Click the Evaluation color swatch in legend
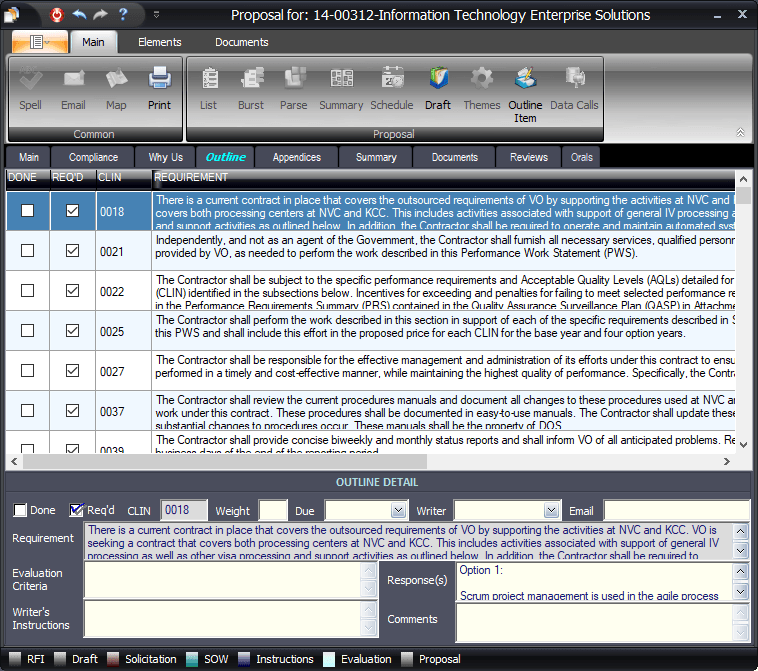The image size is (758, 671). 329,659
